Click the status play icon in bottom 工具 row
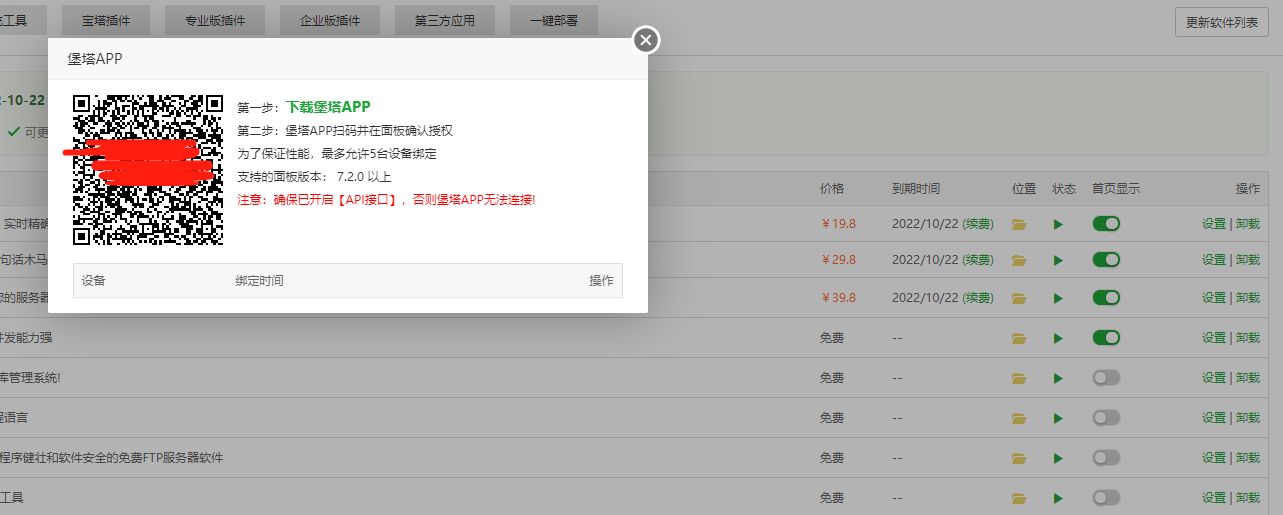This screenshot has width=1283, height=515. tap(1058, 498)
